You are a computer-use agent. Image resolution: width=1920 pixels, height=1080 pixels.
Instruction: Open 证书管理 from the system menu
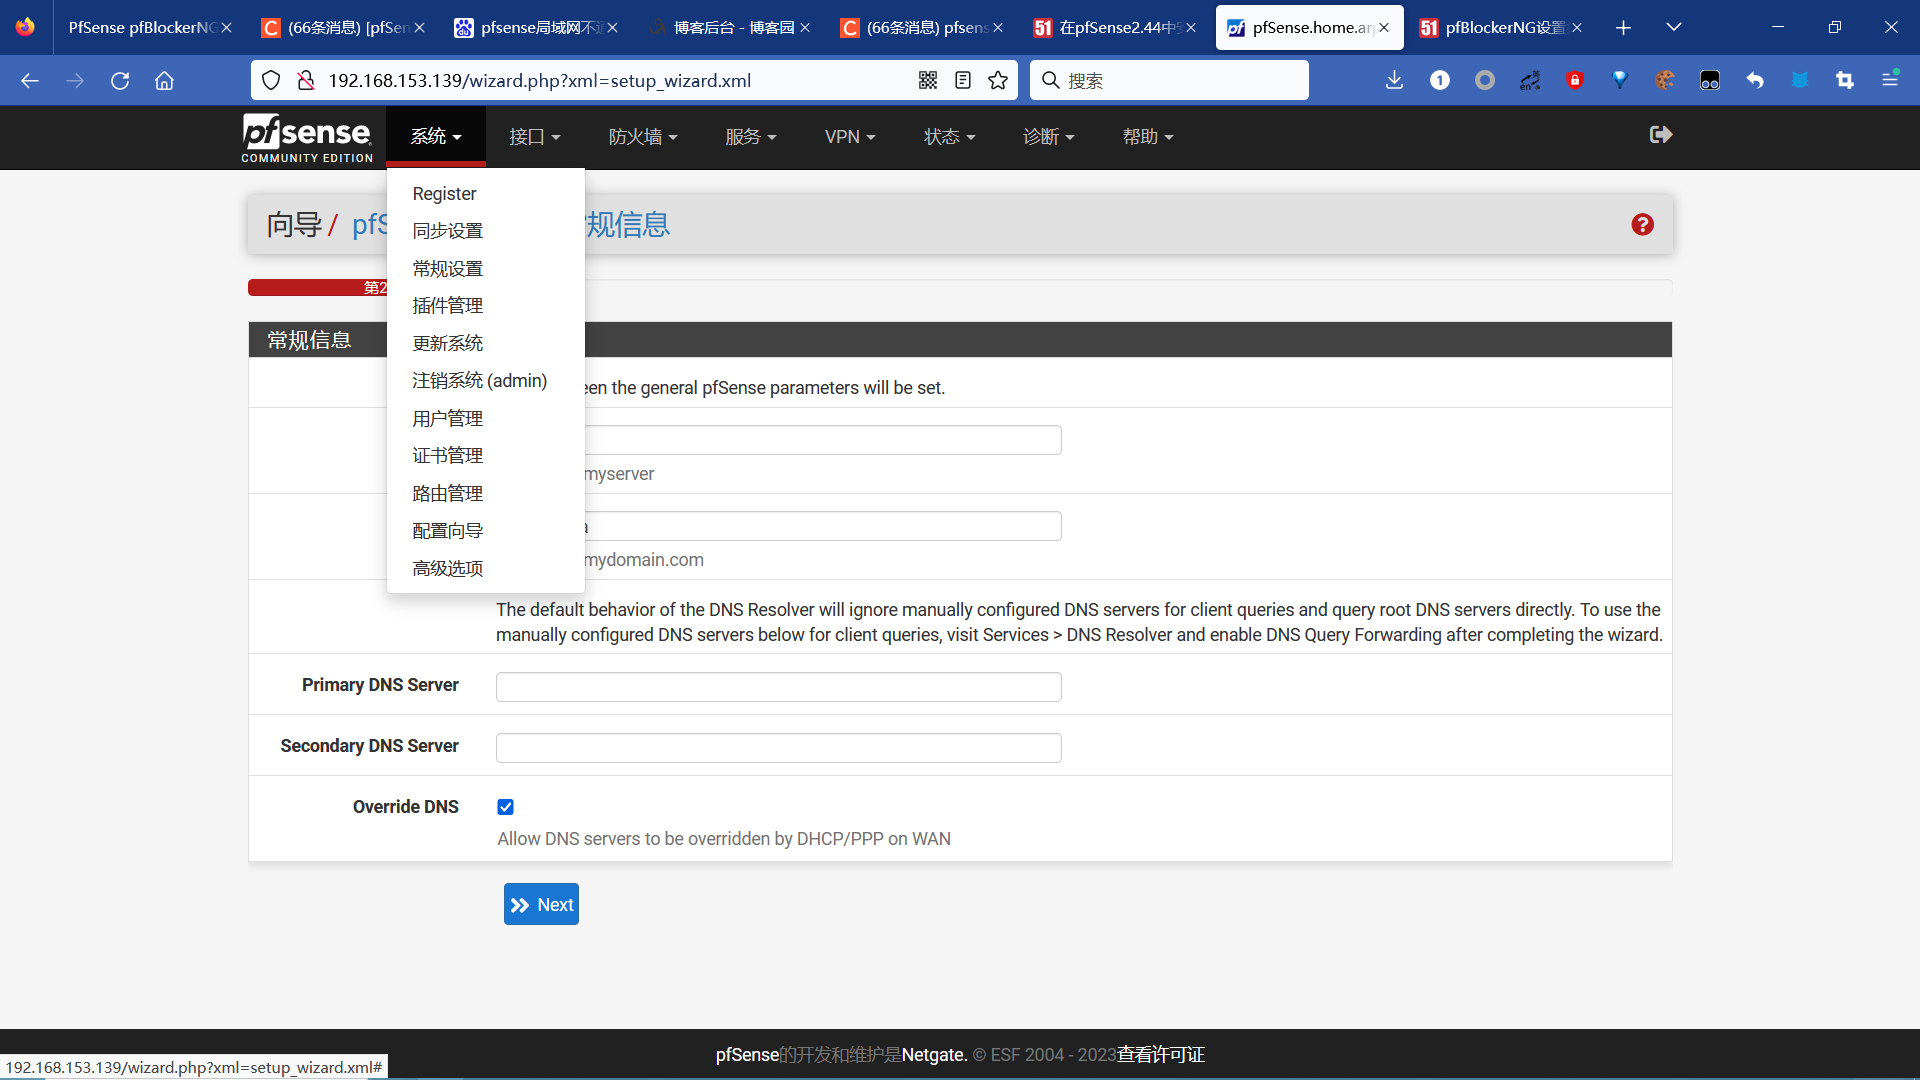pyautogui.click(x=485, y=456)
